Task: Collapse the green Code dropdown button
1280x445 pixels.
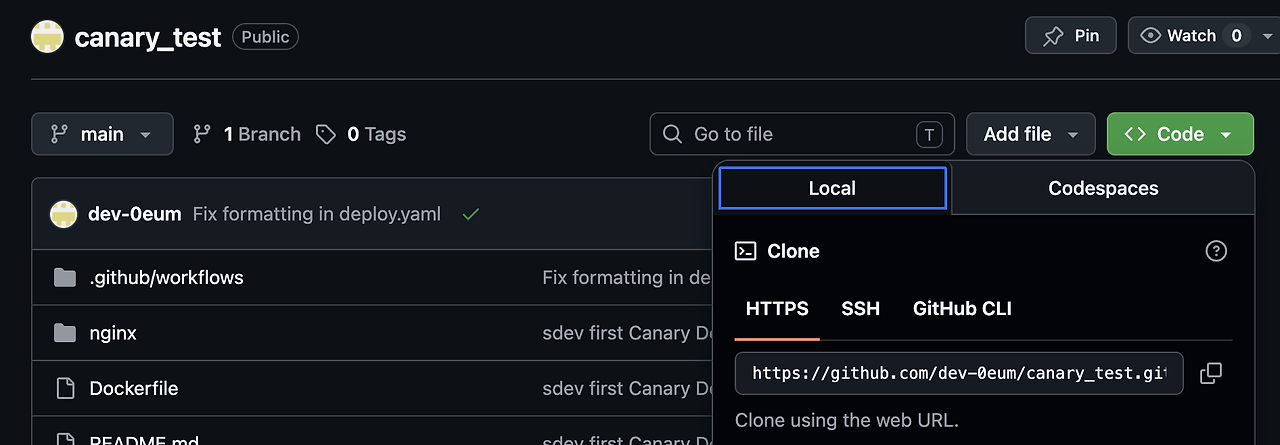Action: [1180, 134]
